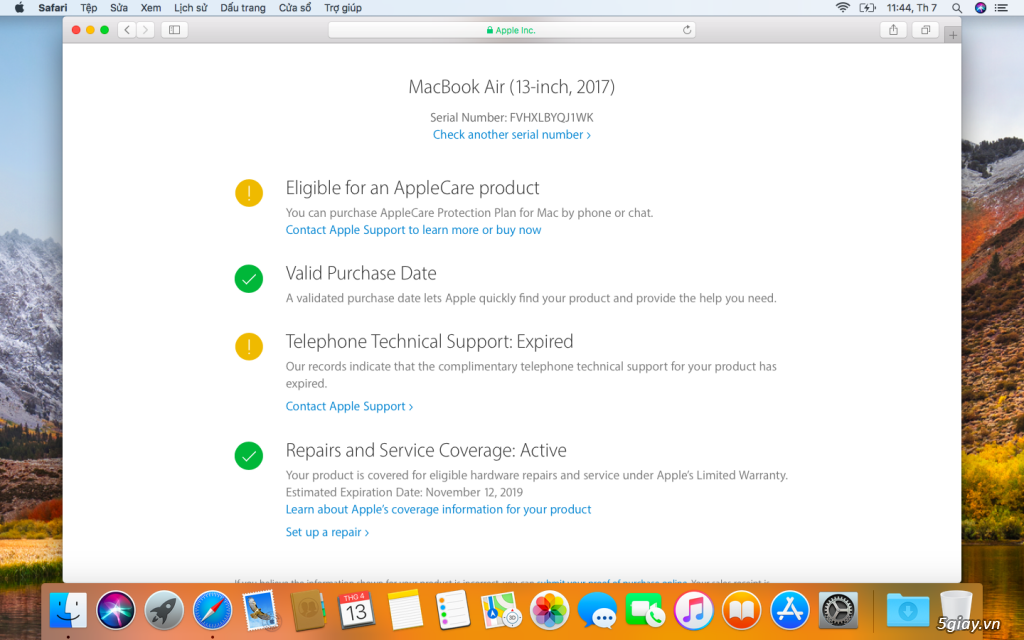Click green checkmark beside Repairs and Service Coverage
The image size is (1024, 640).
(249, 456)
